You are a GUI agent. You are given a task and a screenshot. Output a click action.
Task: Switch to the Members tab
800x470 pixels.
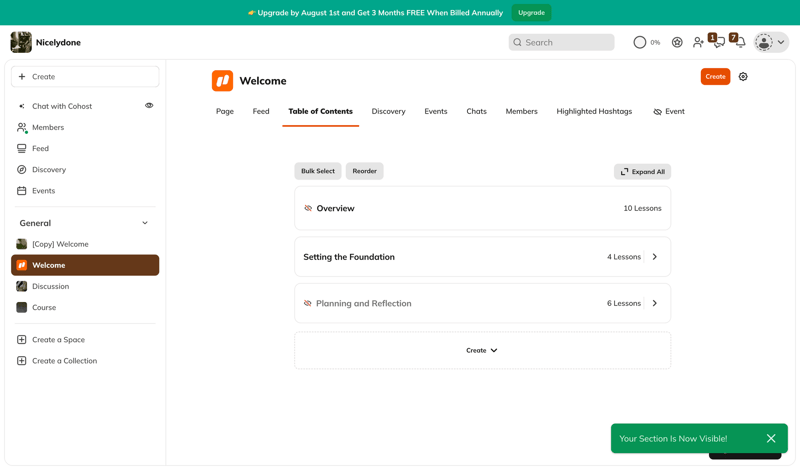coord(521,111)
